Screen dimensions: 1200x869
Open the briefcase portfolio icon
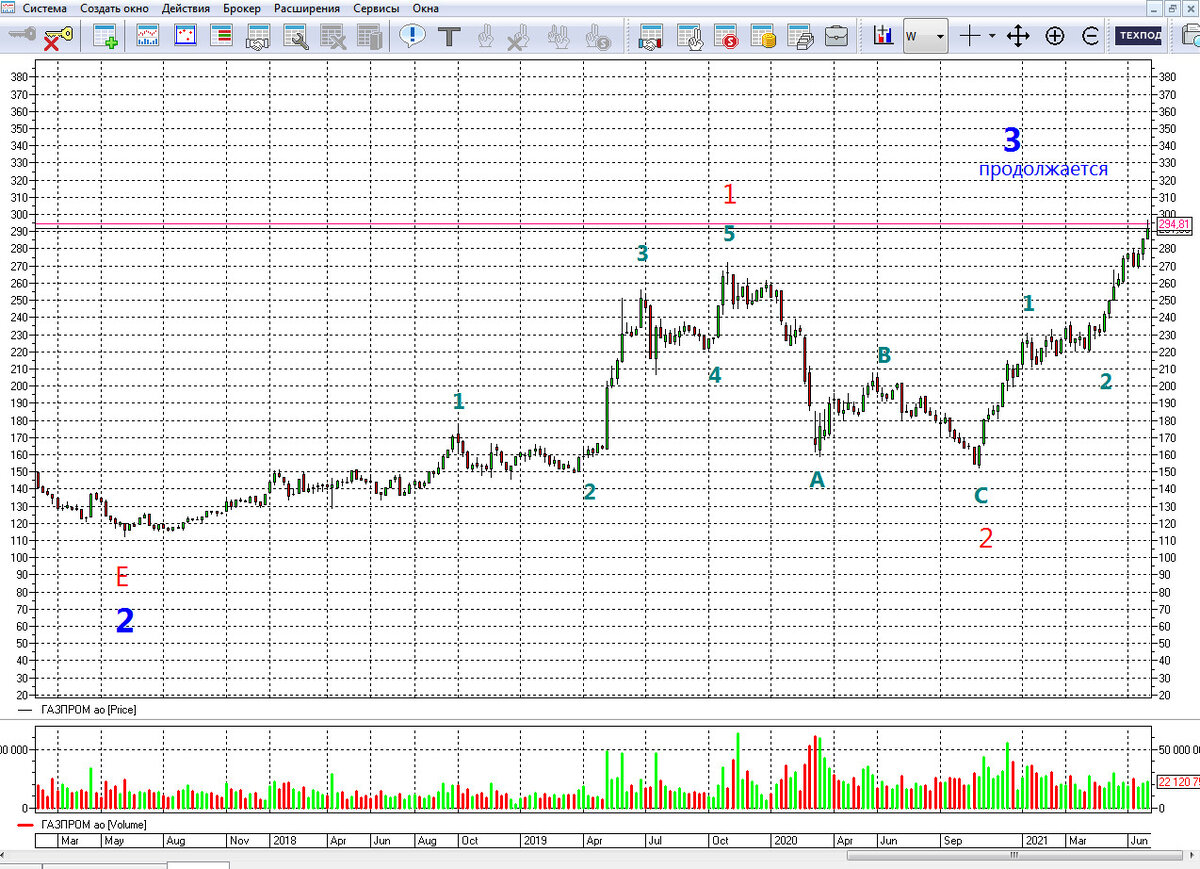(836, 38)
